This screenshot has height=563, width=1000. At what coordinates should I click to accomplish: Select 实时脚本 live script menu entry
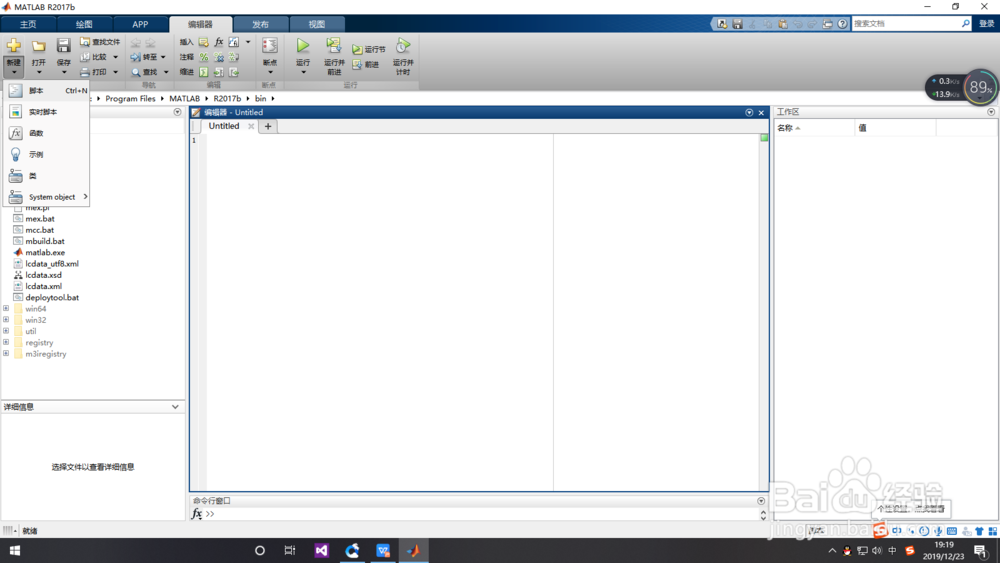click(46, 112)
